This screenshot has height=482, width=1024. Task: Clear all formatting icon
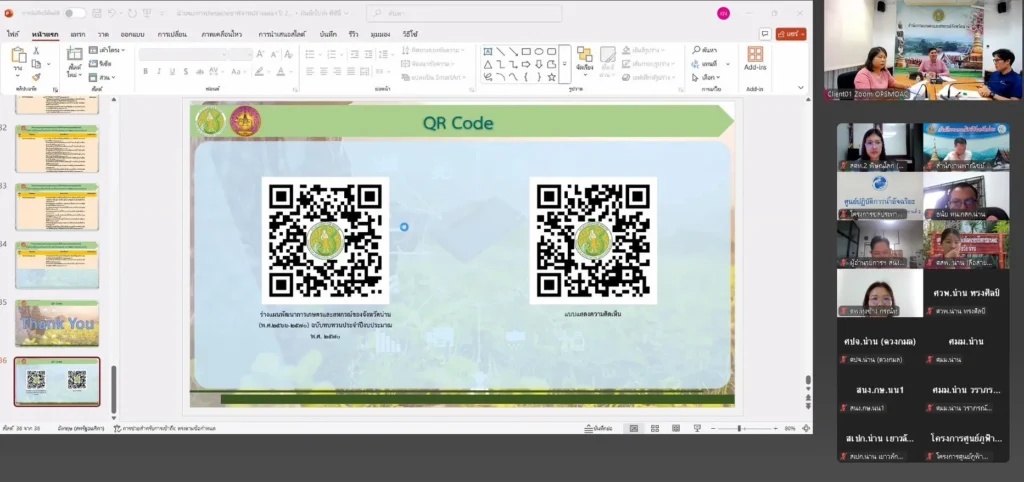[289, 54]
